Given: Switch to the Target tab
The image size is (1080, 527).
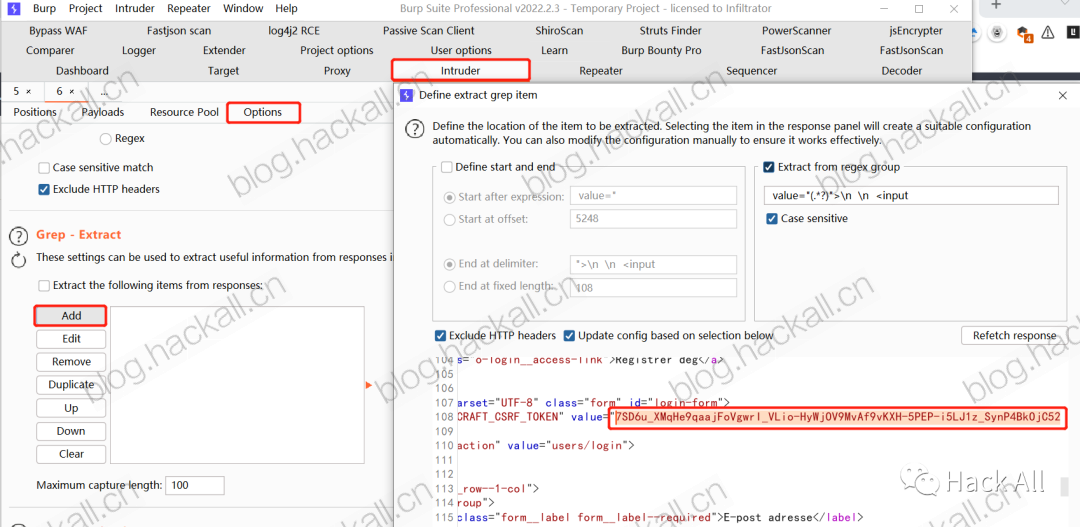Looking at the screenshot, I should [x=223, y=71].
